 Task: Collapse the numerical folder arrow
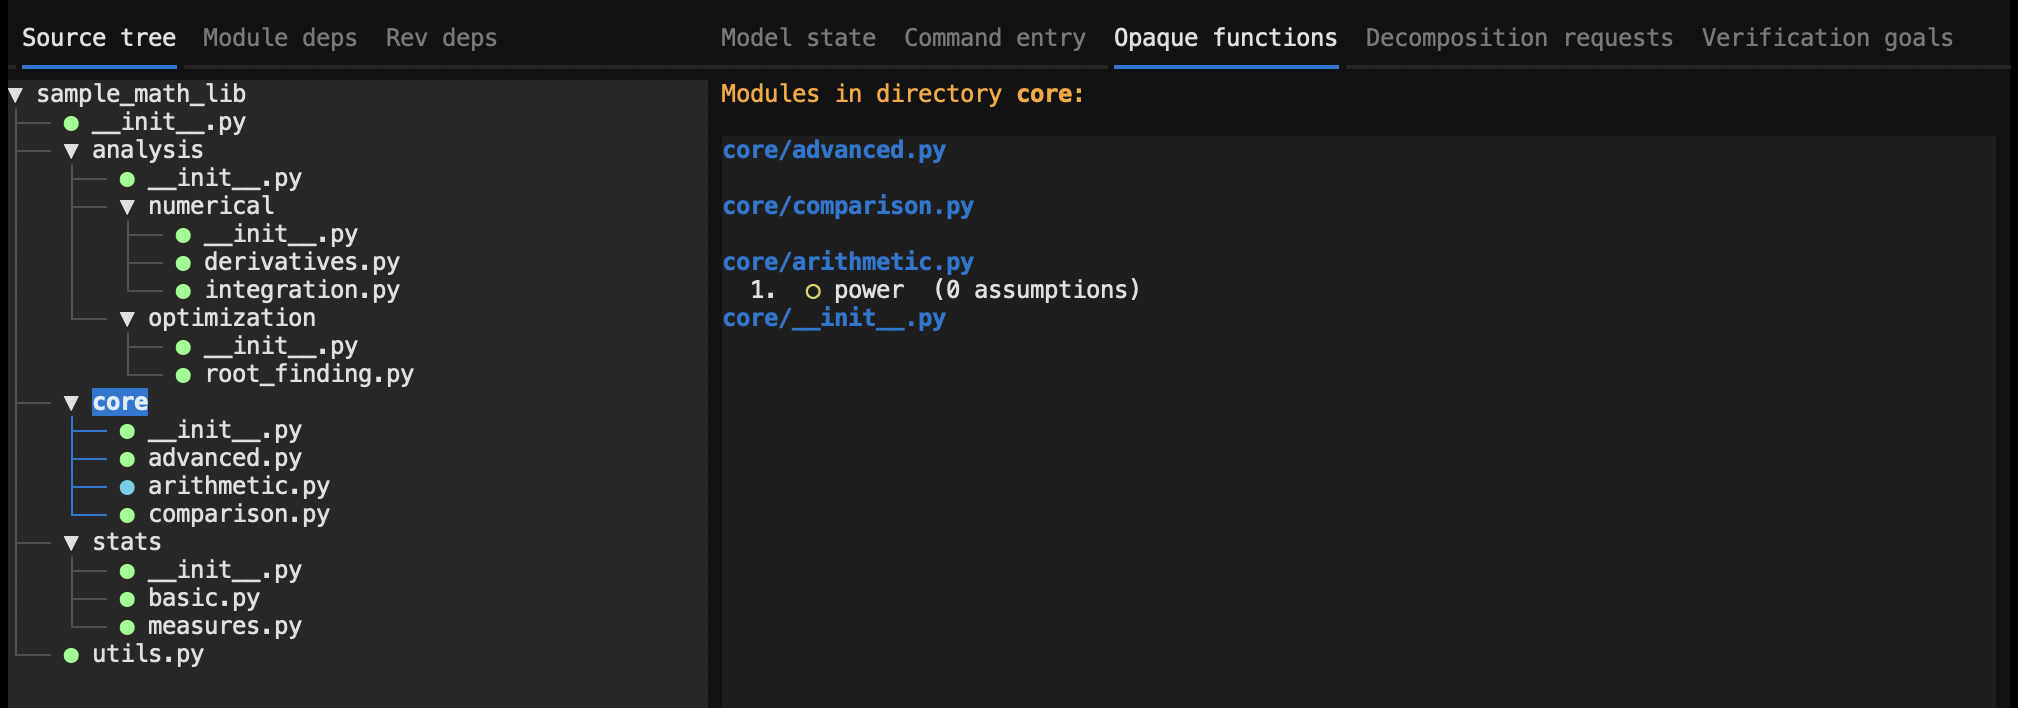coord(127,207)
